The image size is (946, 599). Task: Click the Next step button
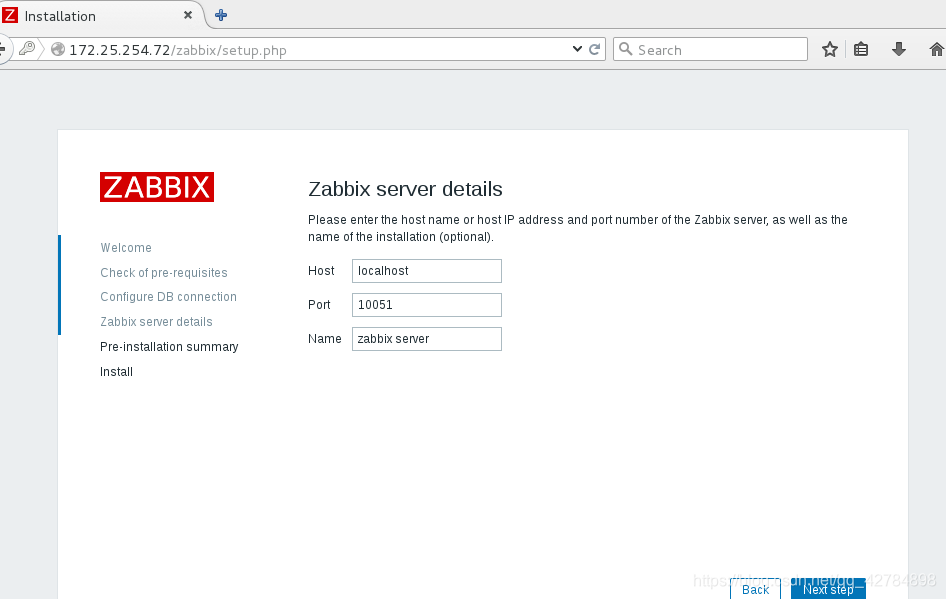828,589
